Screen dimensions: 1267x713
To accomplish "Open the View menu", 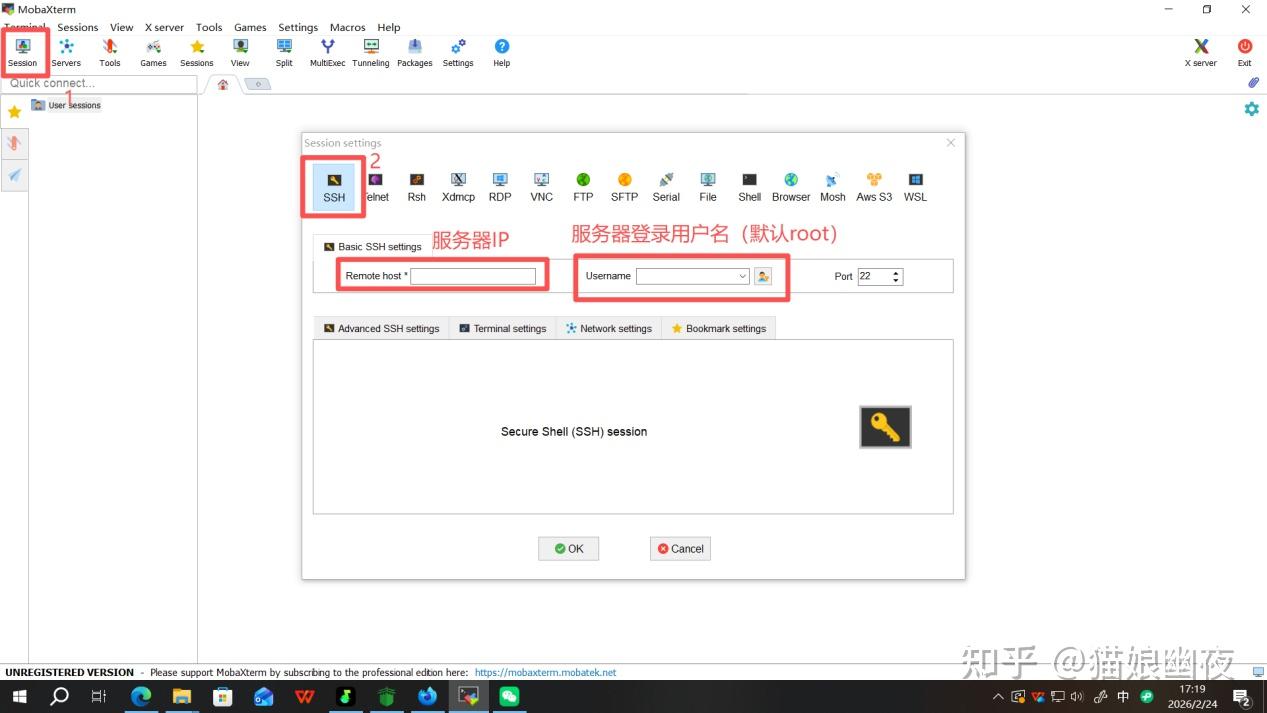I will tap(121, 27).
